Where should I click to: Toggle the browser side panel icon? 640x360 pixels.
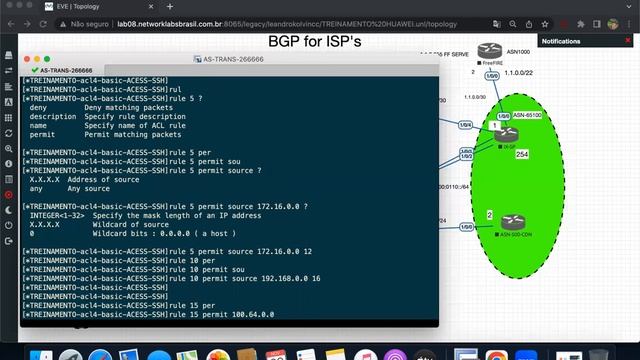[x=596, y=24]
